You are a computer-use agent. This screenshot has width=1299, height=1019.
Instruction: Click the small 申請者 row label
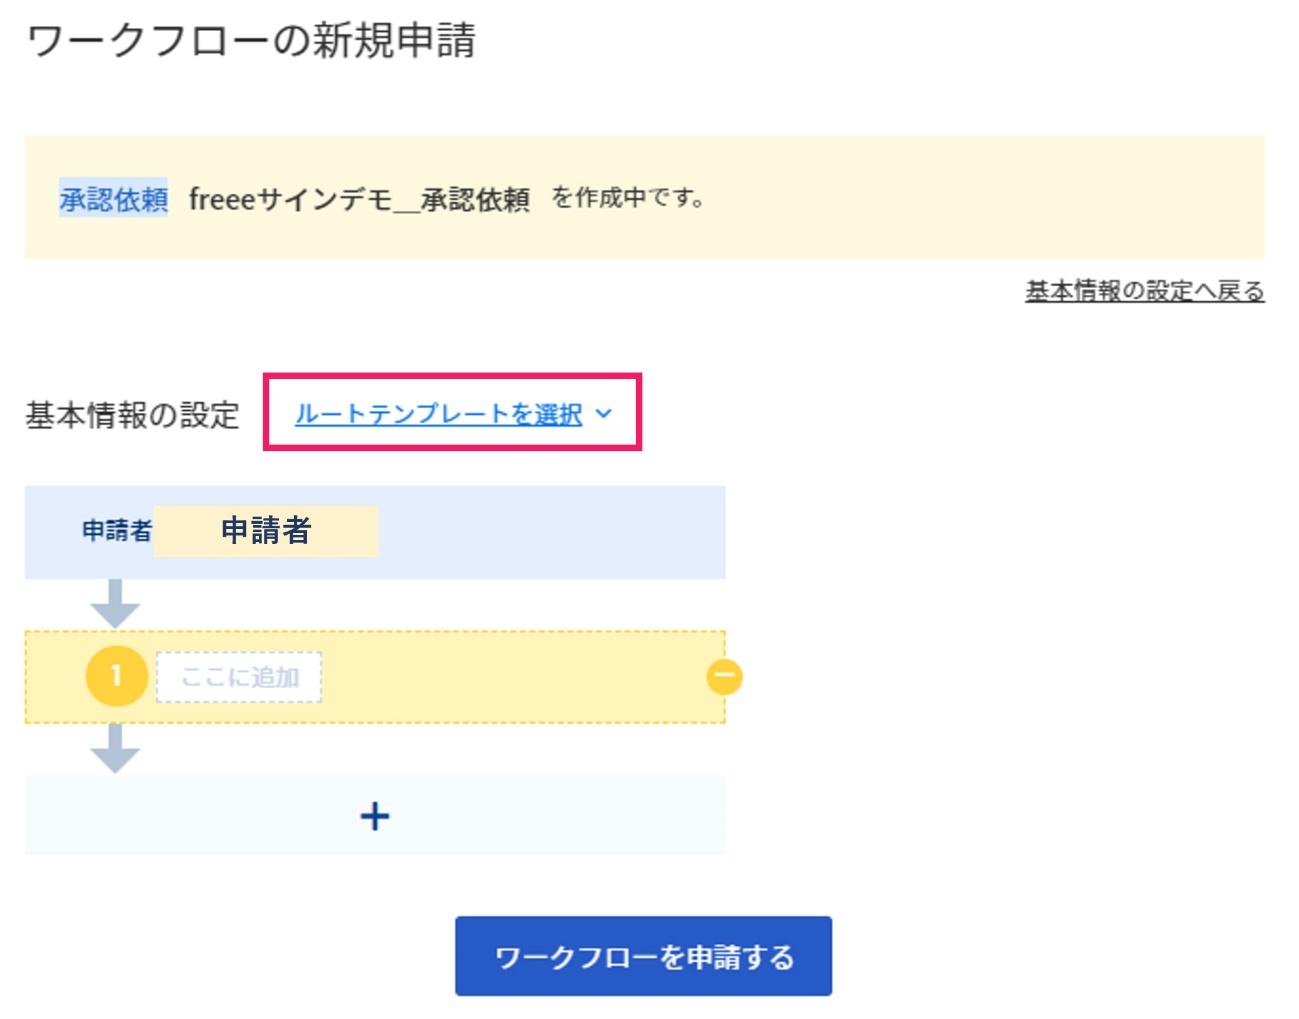[x=117, y=531]
